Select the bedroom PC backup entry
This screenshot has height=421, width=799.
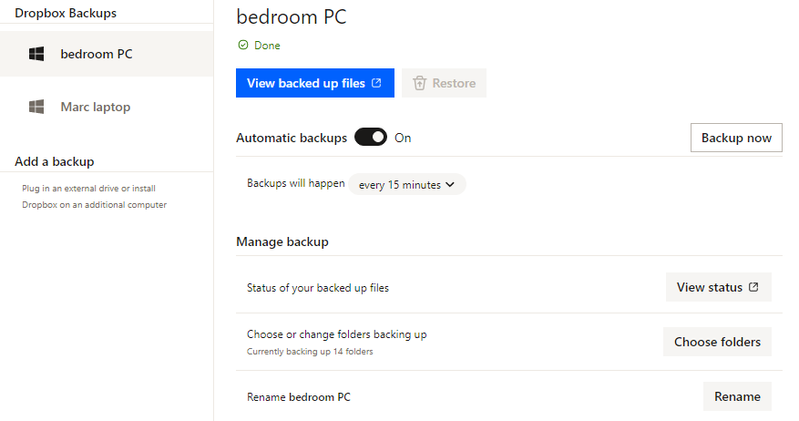96,54
